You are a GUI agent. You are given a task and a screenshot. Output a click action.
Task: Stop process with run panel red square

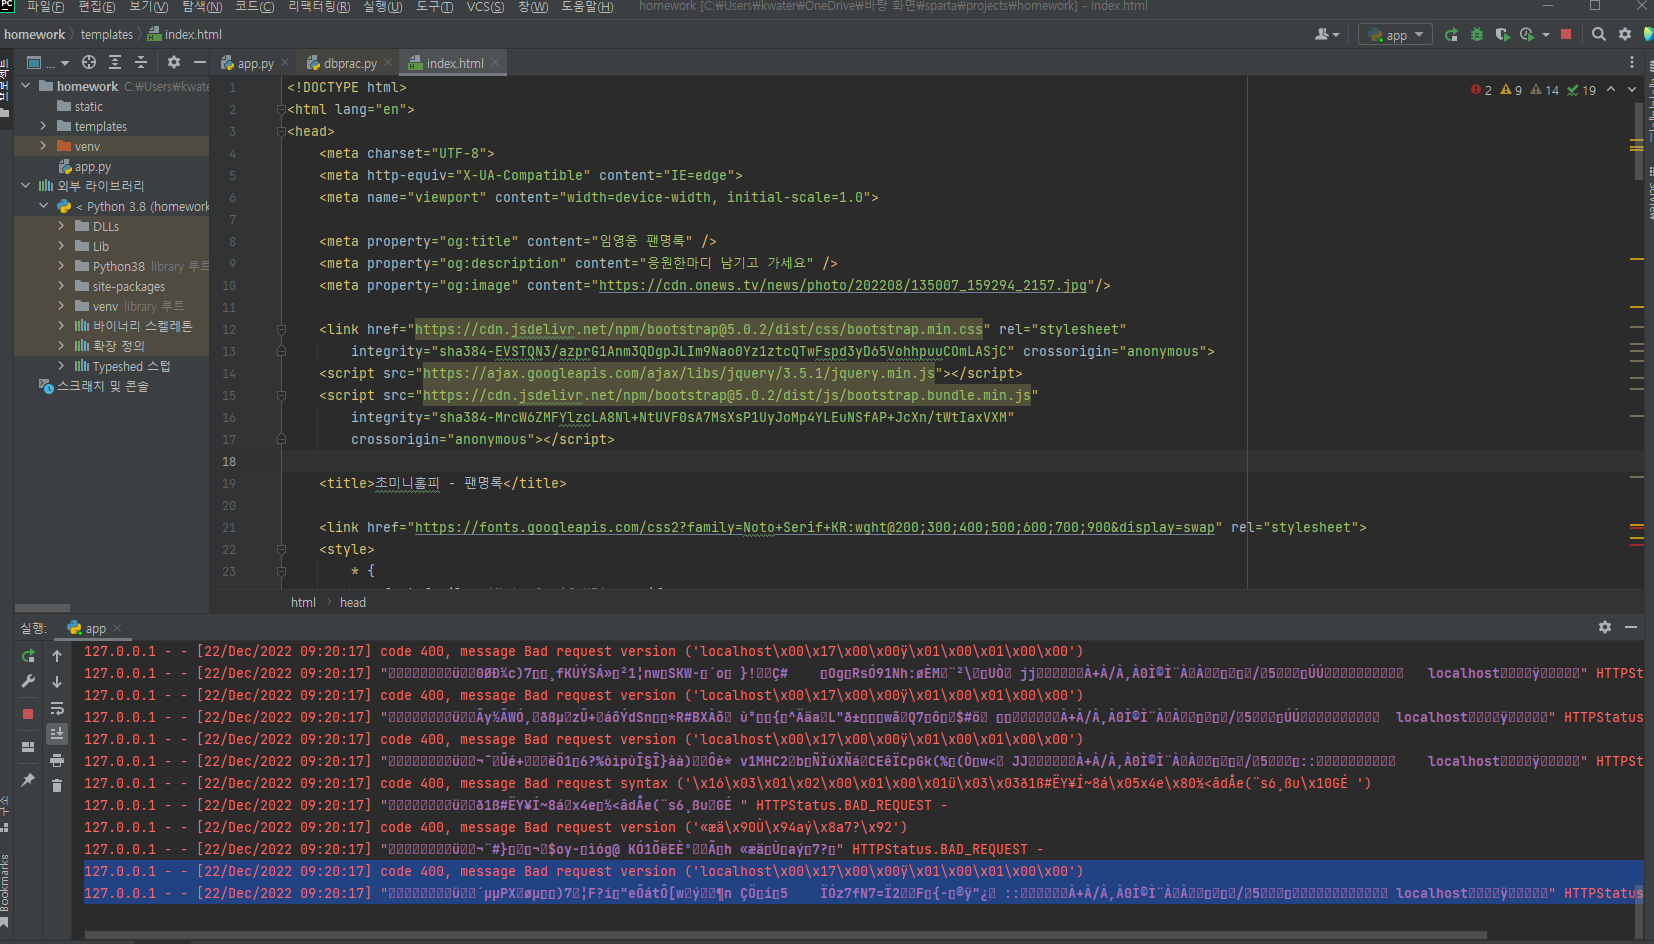point(28,714)
